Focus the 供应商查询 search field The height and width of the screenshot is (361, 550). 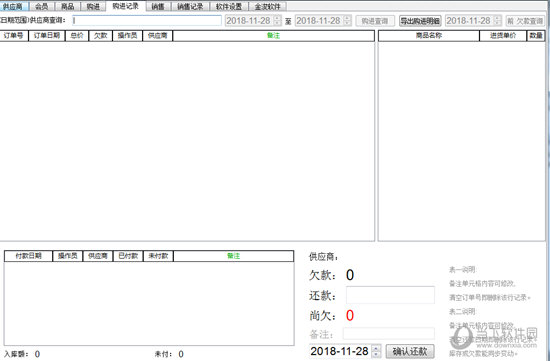pos(147,20)
